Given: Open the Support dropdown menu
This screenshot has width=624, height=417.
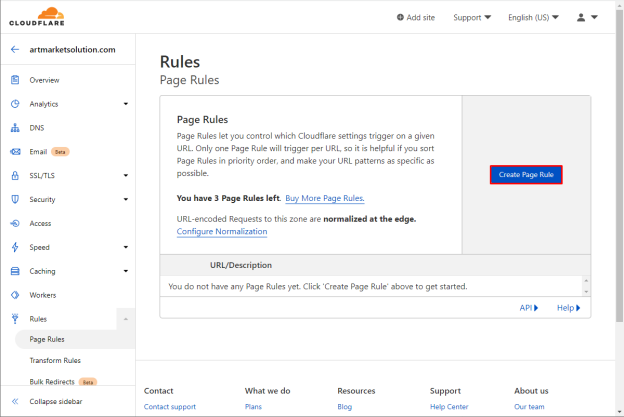Looking at the screenshot, I should coord(472,18).
